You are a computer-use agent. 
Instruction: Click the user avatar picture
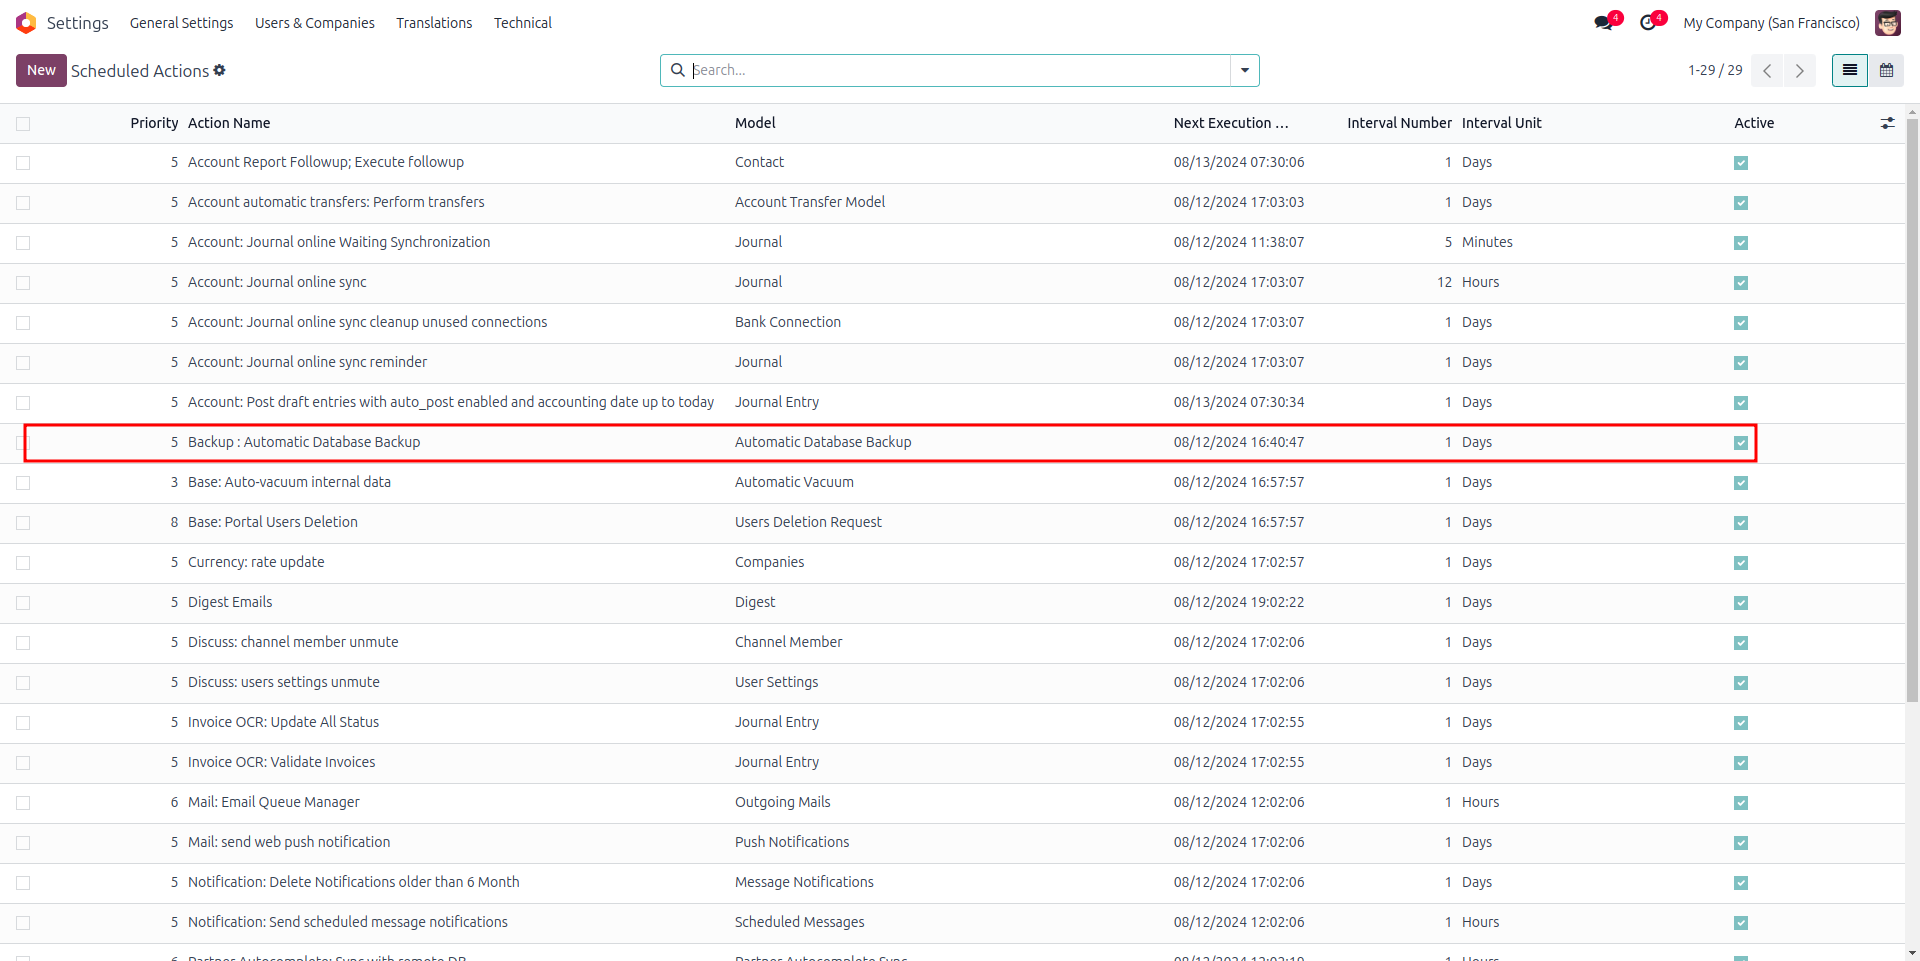pyautogui.click(x=1887, y=23)
